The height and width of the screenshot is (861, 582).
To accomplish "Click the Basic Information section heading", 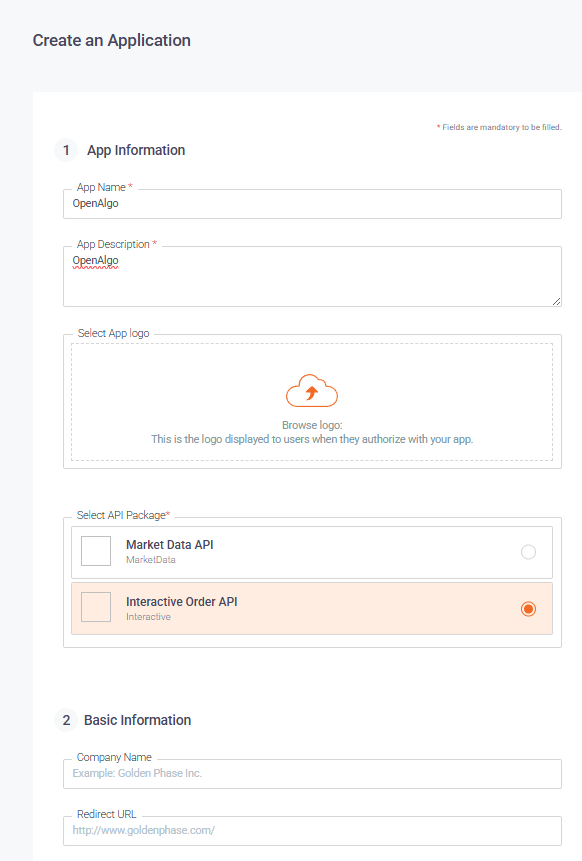I will (137, 720).
